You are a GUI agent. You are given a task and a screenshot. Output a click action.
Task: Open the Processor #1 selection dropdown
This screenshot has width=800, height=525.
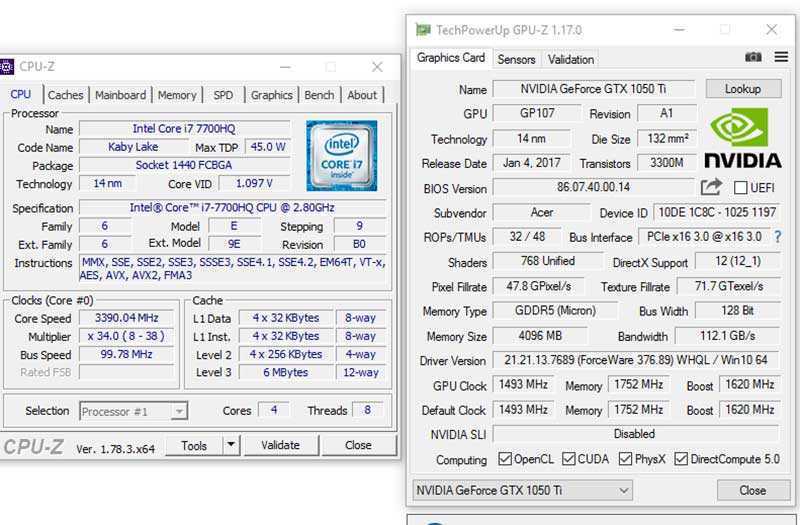click(x=134, y=411)
